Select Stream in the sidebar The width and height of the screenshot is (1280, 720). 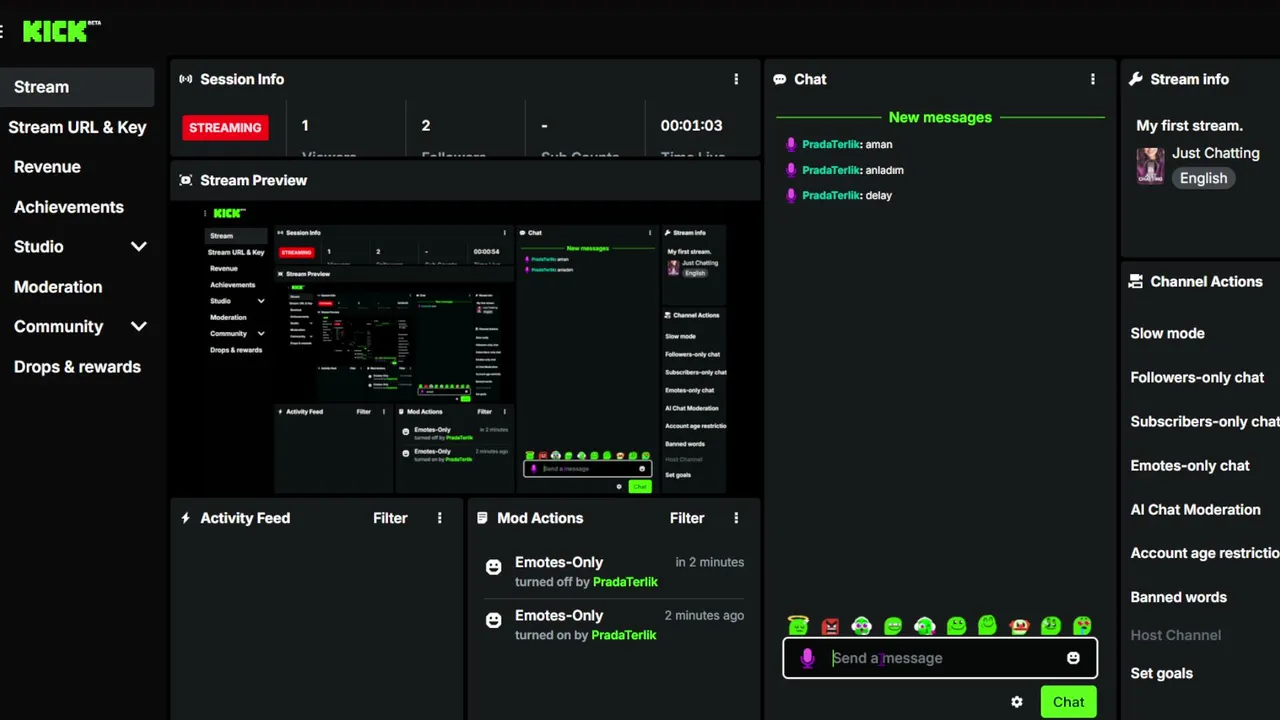tap(77, 87)
